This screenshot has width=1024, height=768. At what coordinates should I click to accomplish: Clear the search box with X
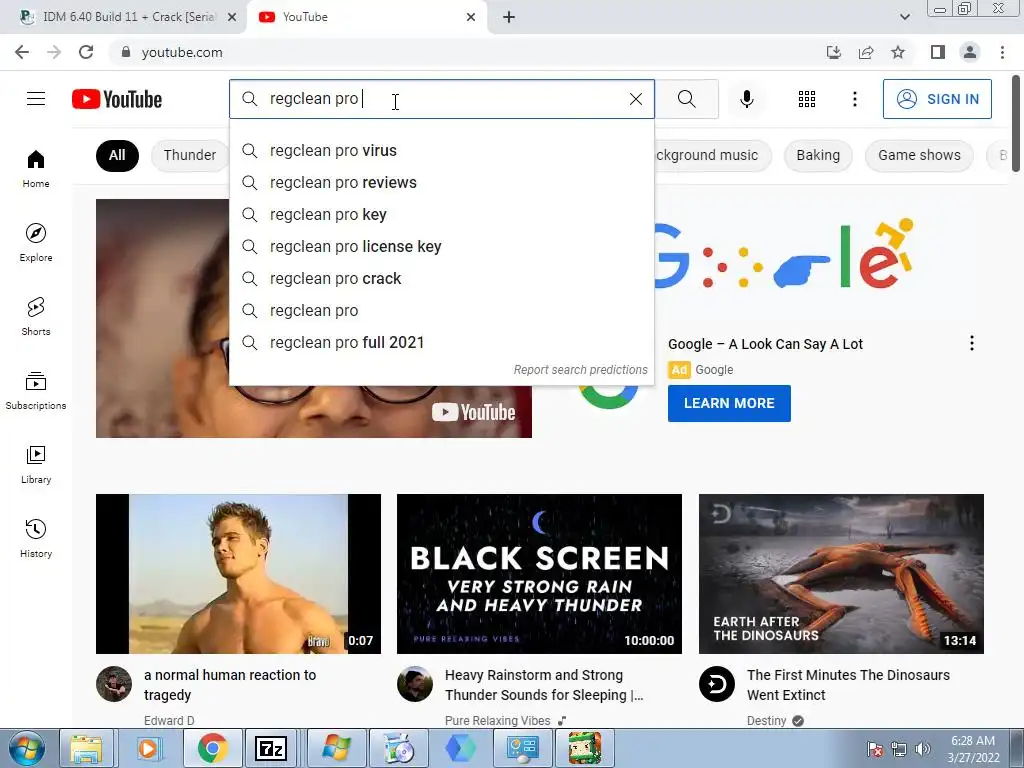tap(635, 99)
